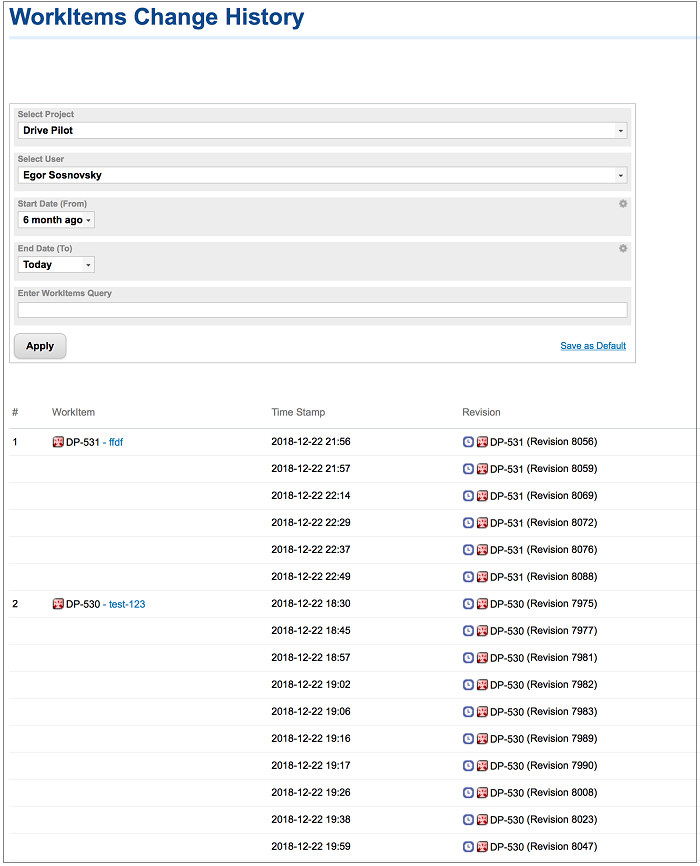The width and height of the screenshot is (700, 866).
Task: Click the Save as Default link
Action: tap(592, 346)
